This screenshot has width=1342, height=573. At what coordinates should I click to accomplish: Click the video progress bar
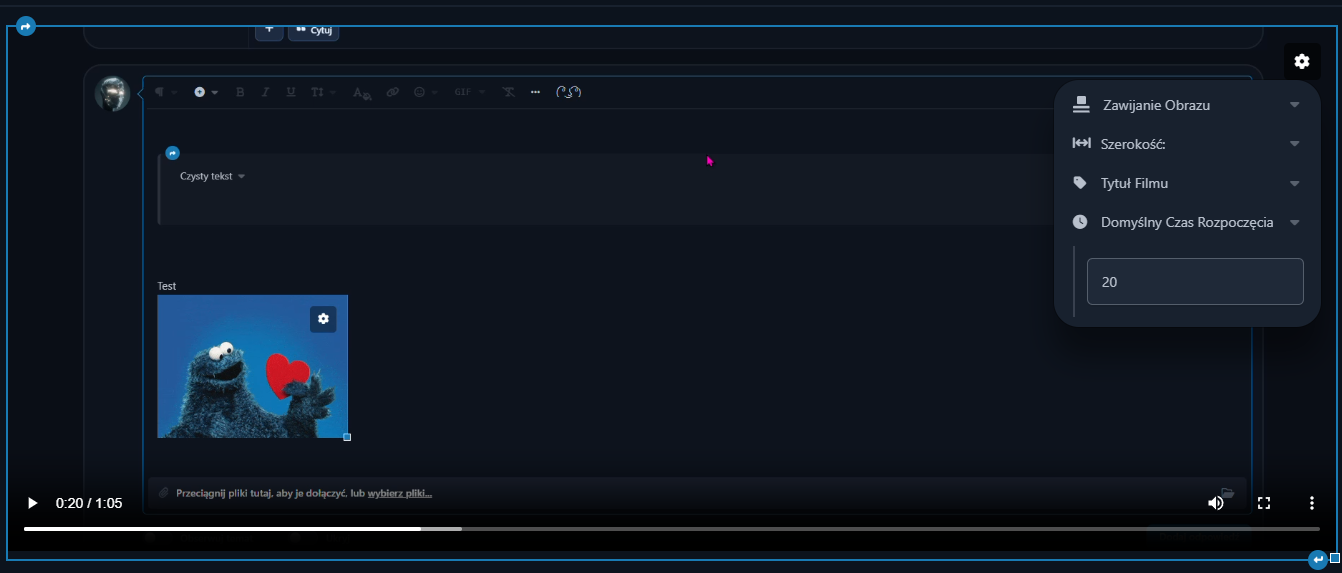670,528
